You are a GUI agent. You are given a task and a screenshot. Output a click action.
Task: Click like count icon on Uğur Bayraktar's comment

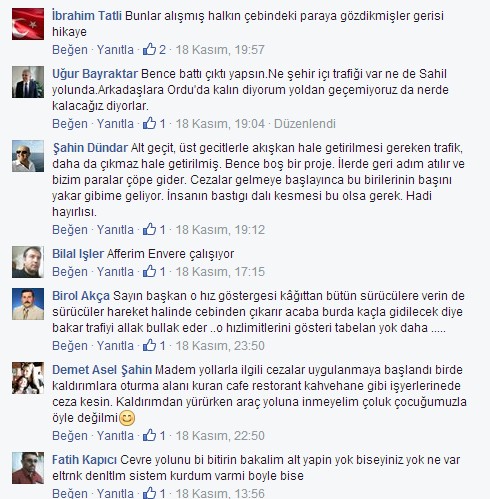pos(149,123)
